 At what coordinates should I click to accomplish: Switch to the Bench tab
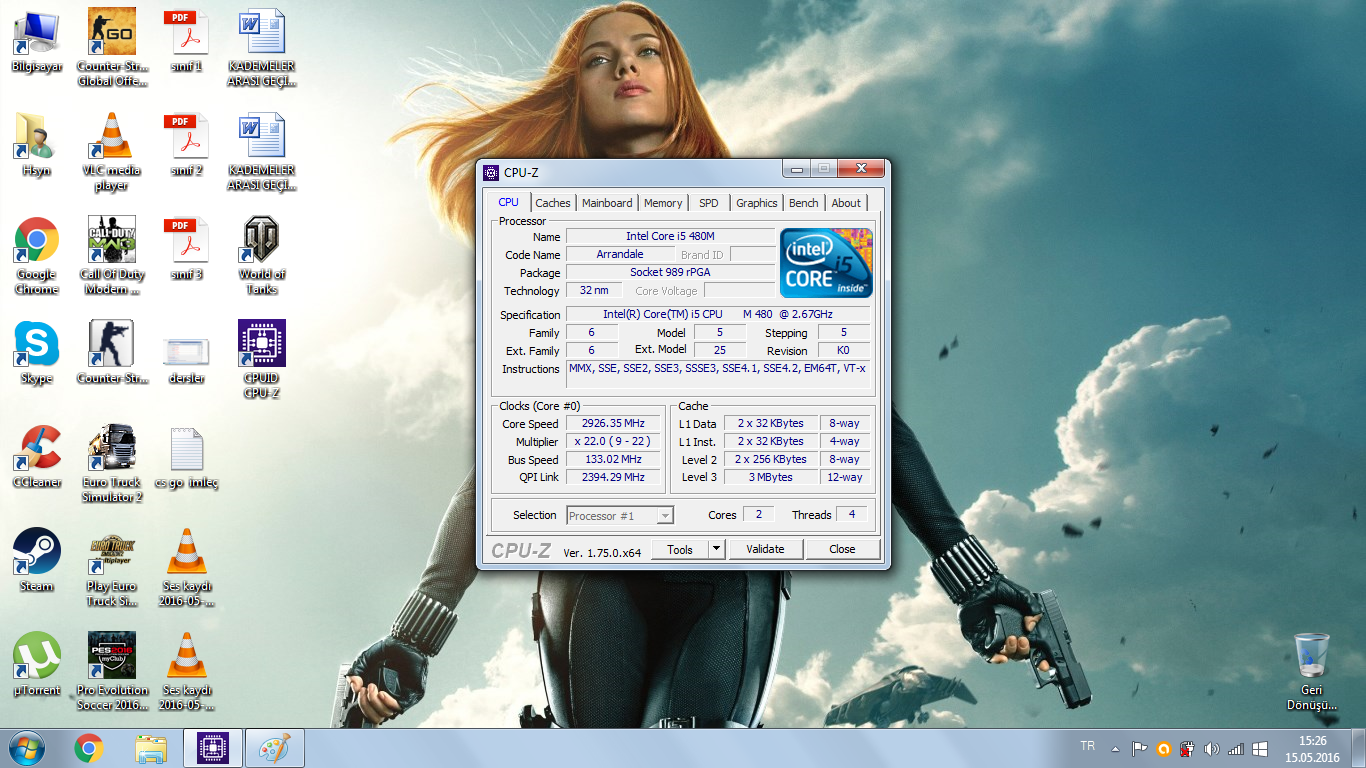tap(804, 203)
